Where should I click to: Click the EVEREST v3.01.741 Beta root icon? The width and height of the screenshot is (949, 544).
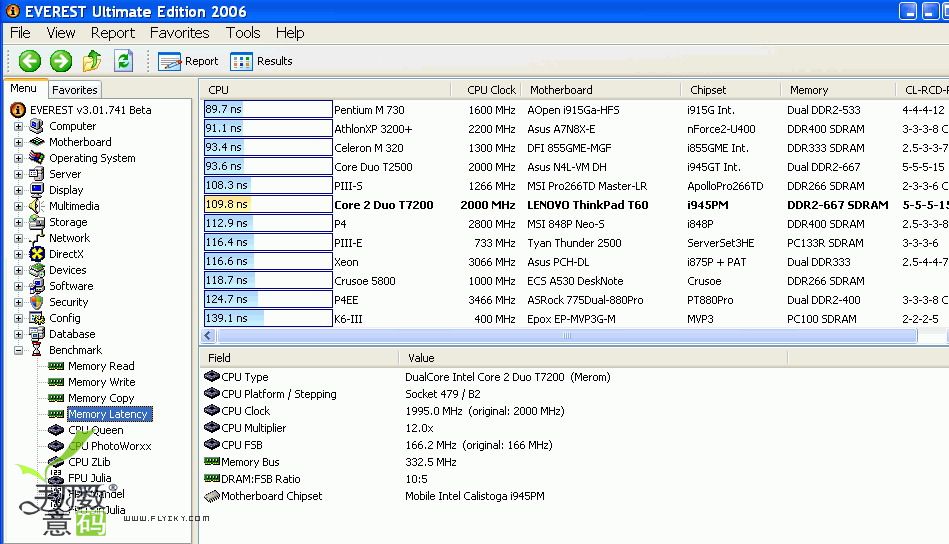pyautogui.click(x=18, y=110)
